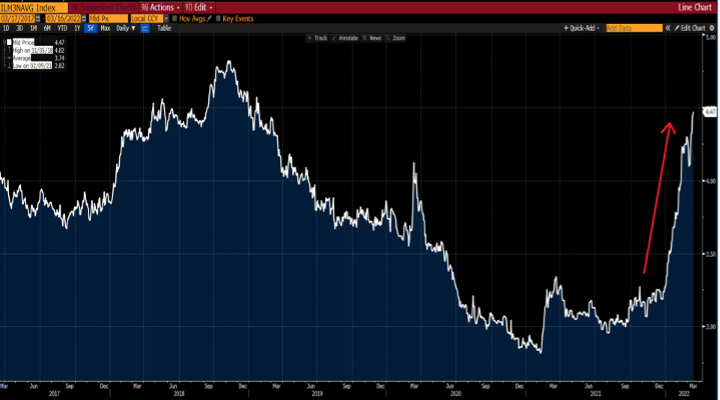Activate the Zoom magnifier tool
This screenshot has width=720, height=400.
click(x=398, y=38)
